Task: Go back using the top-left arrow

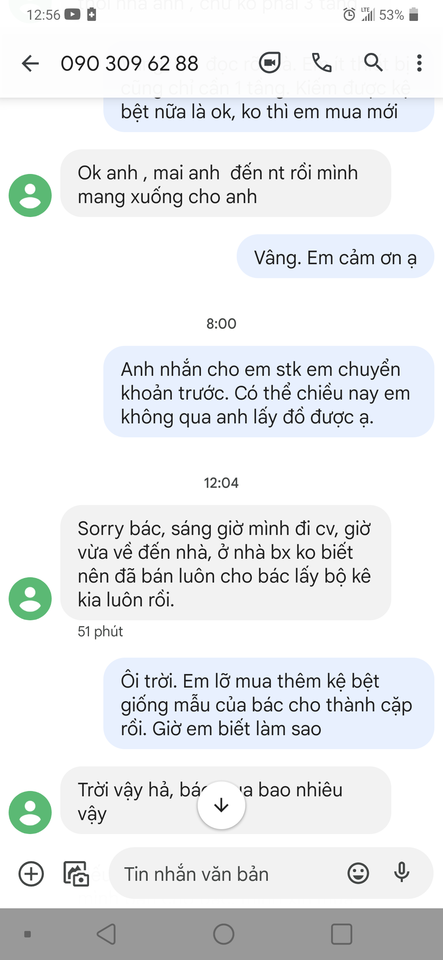Action: 30,63
